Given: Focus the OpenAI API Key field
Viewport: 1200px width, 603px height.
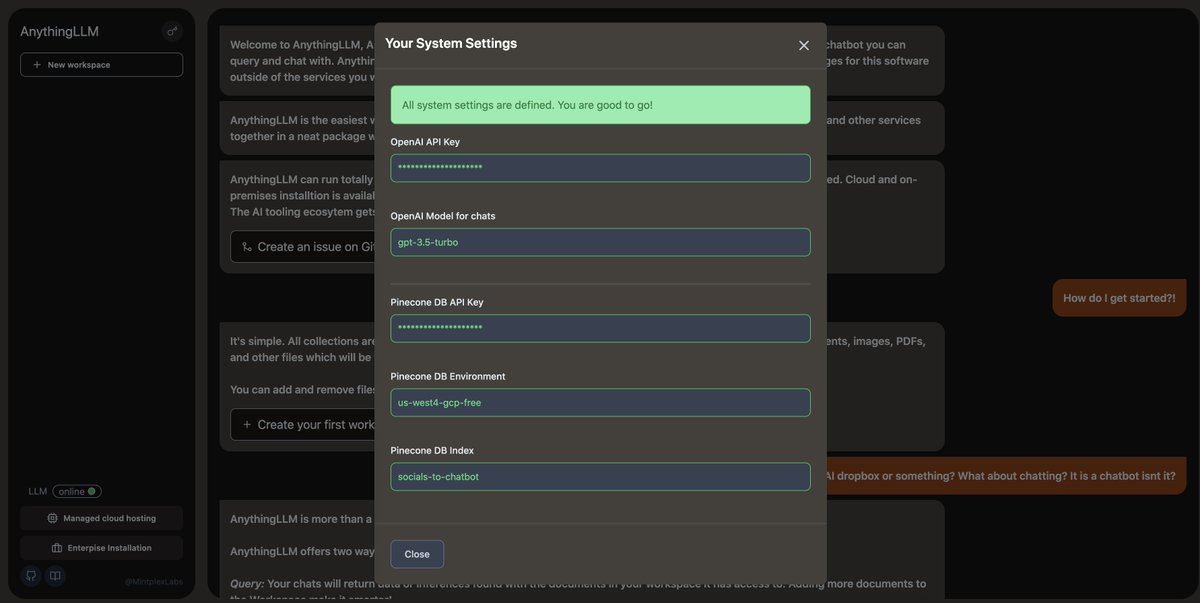Looking at the screenshot, I should (600, 168).
